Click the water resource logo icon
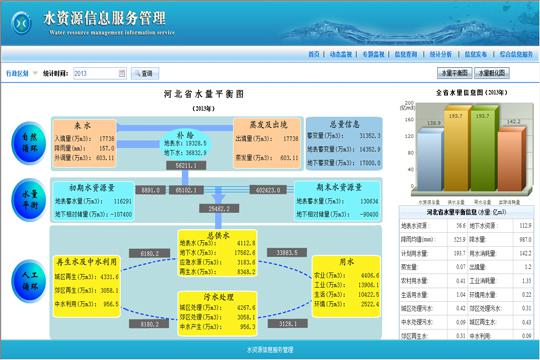 (21, 23)
